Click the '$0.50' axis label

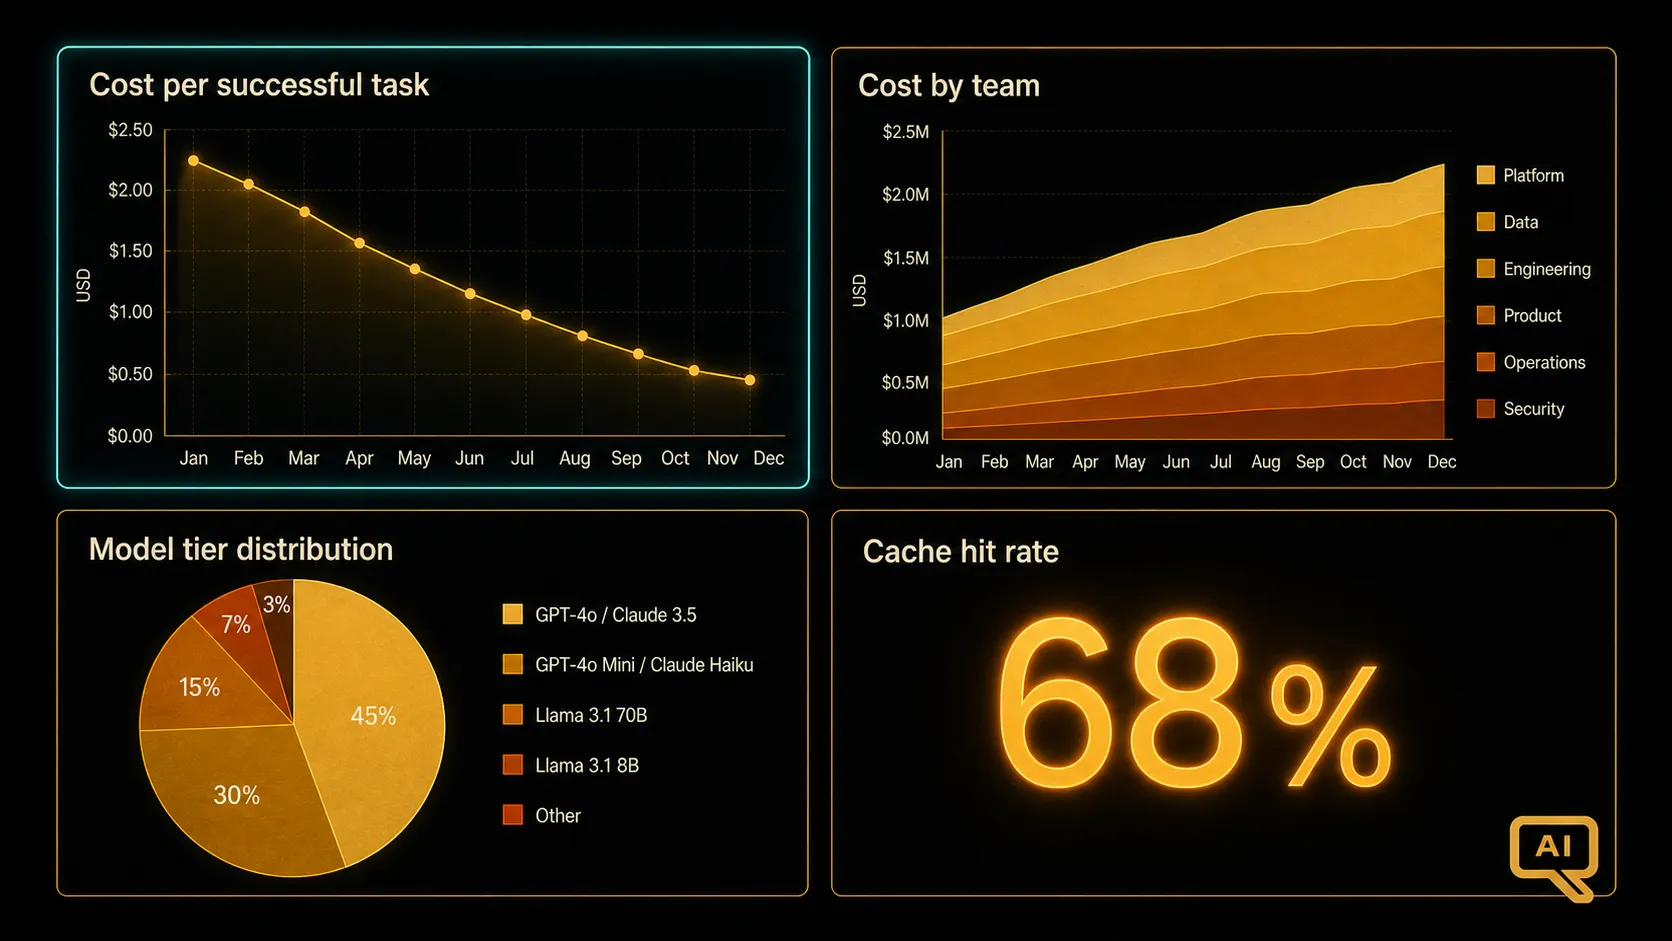[130, 374]
